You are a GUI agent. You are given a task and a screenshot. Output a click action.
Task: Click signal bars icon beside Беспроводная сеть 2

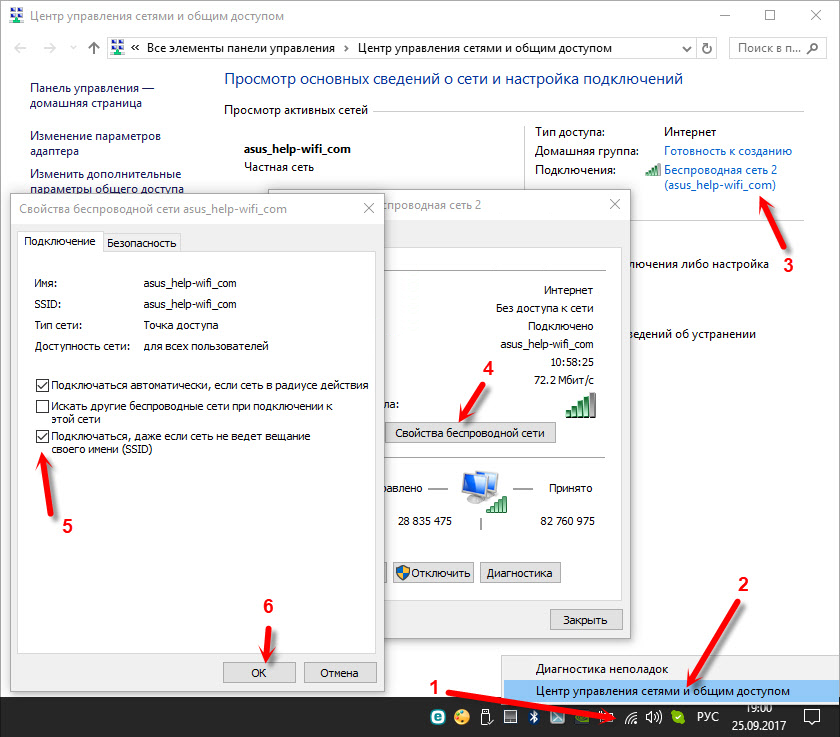pos(653,170)
